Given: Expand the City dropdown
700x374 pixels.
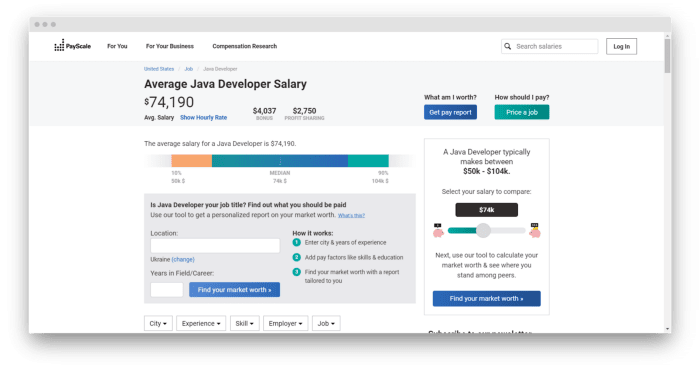Looking at the screenshot, I should (x=158, y=323).
